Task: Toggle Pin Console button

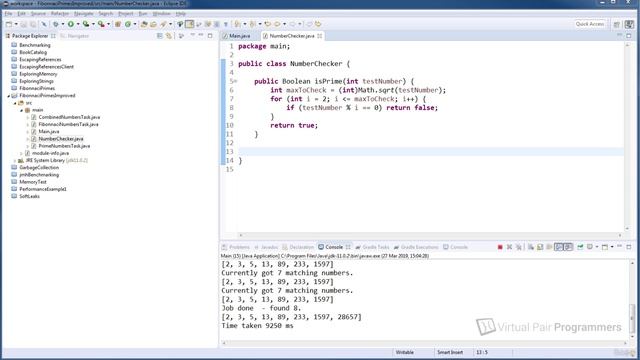Action: click(x=580, y=247)
